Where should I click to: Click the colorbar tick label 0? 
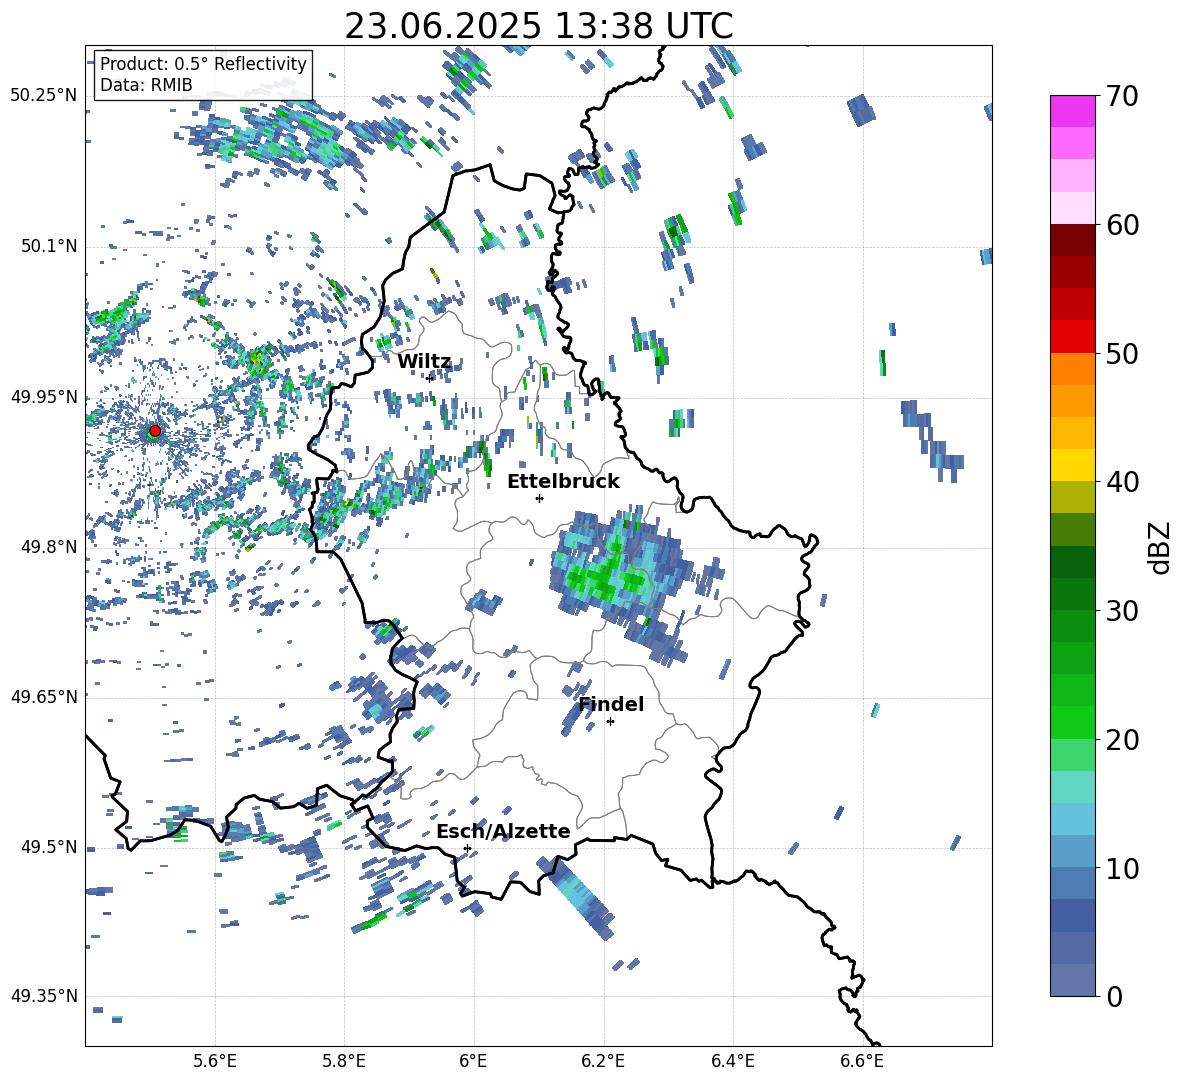[x=1114, y=996]
